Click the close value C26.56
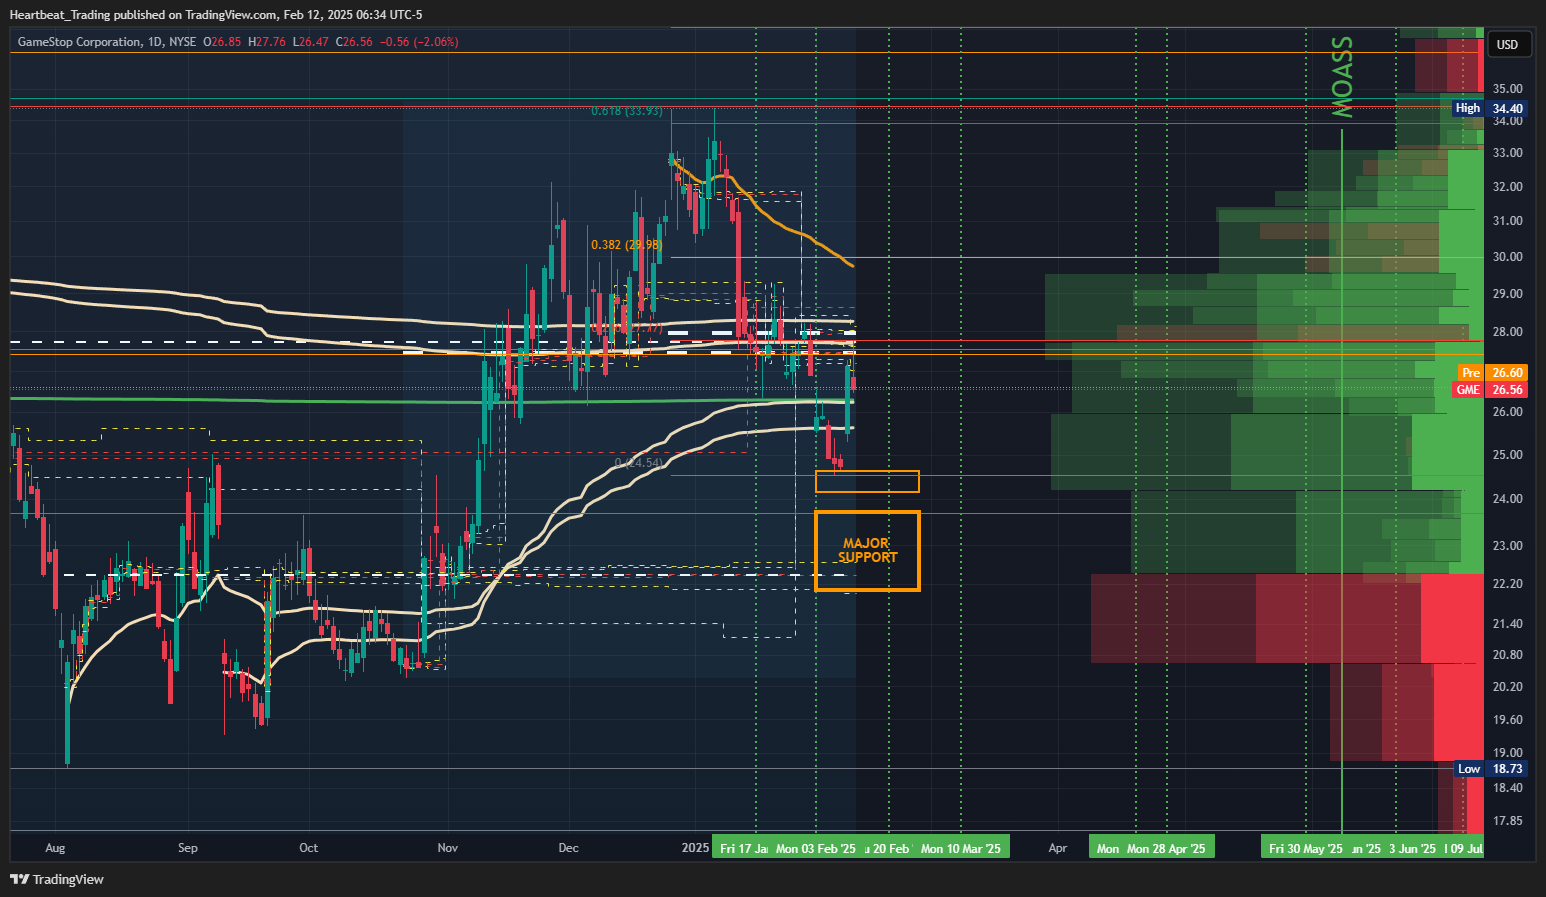 (x=354, y=42)
